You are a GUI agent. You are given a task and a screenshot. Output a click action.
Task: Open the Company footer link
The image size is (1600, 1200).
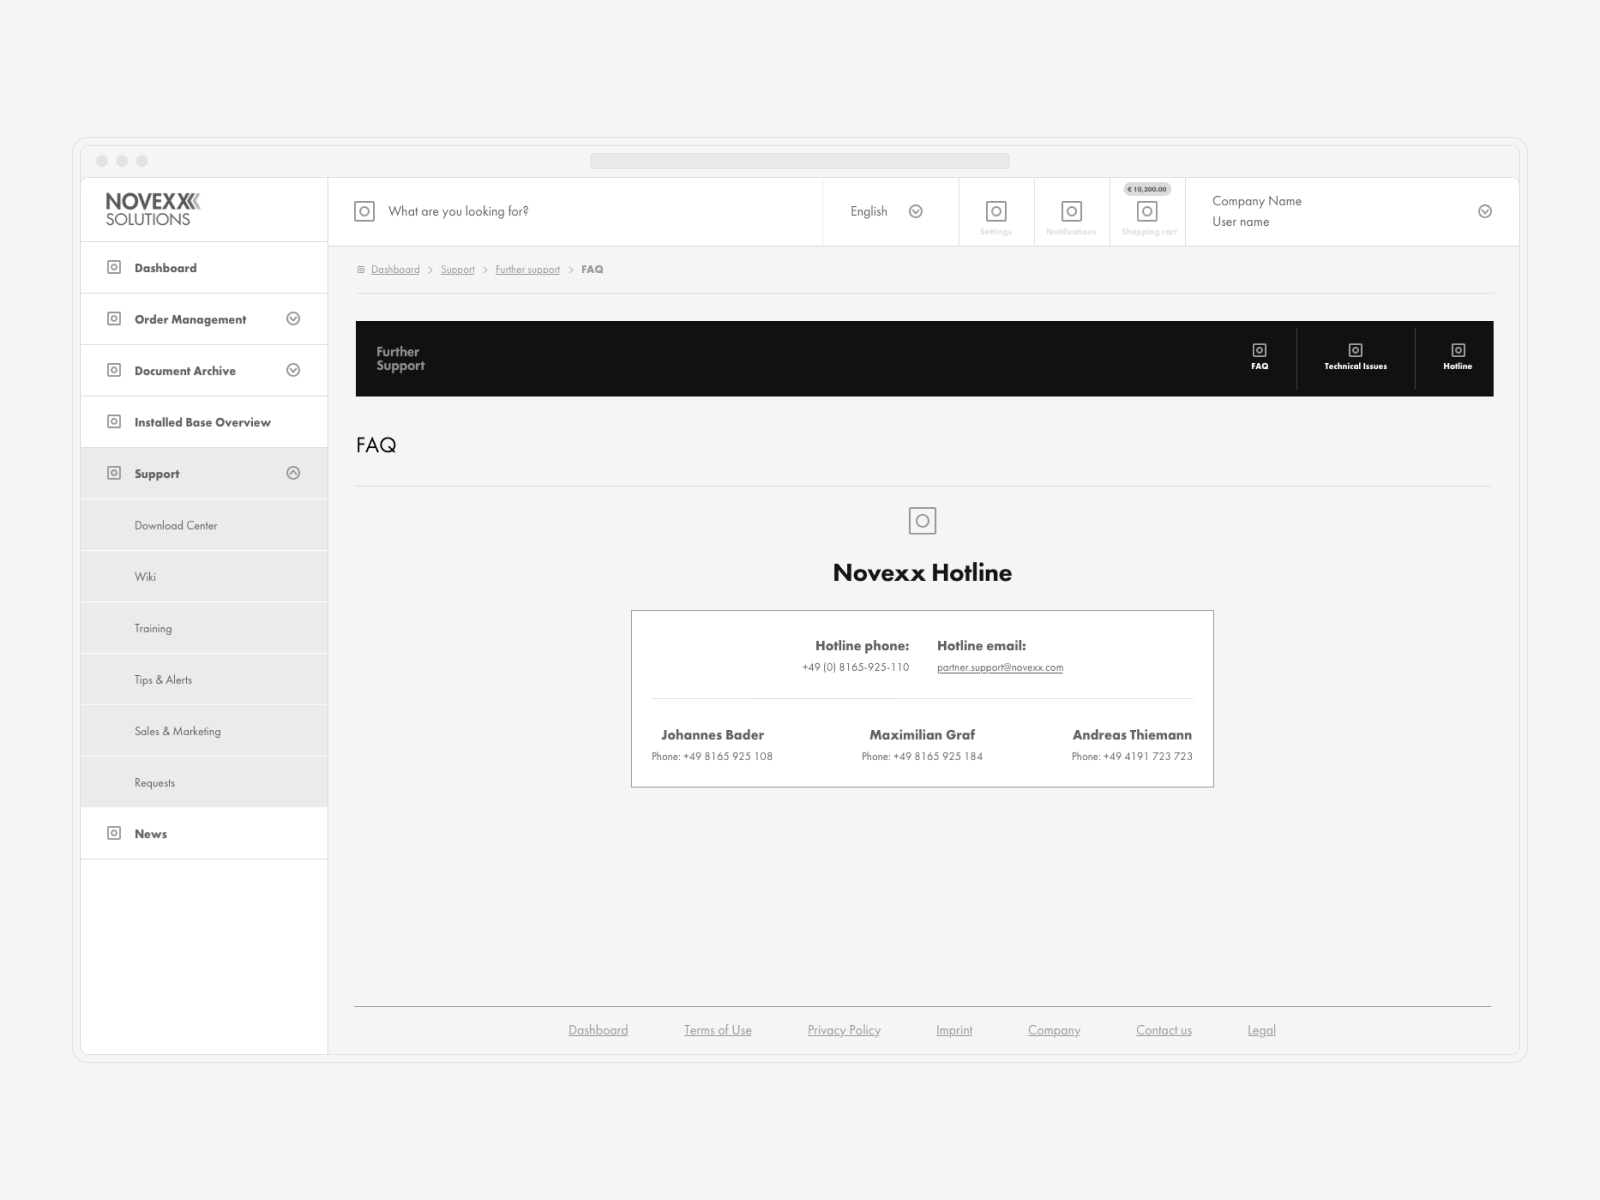[x=1054, y=1030]
